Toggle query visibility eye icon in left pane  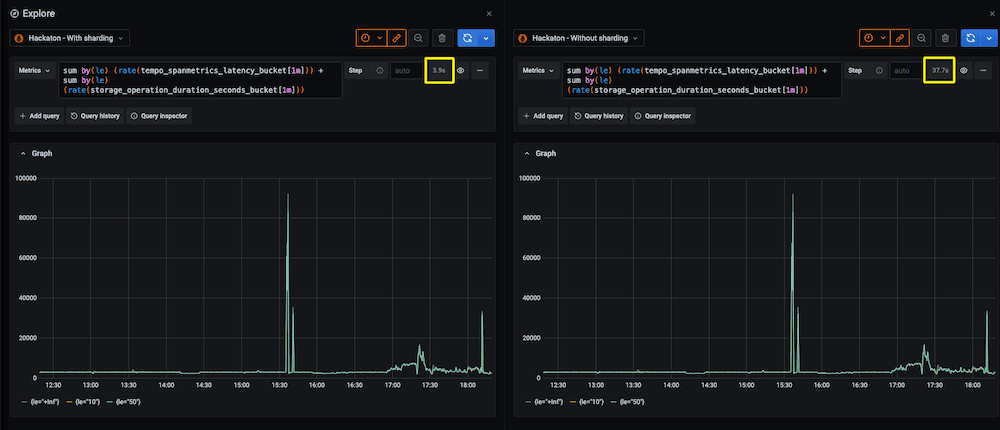point(461,71)
